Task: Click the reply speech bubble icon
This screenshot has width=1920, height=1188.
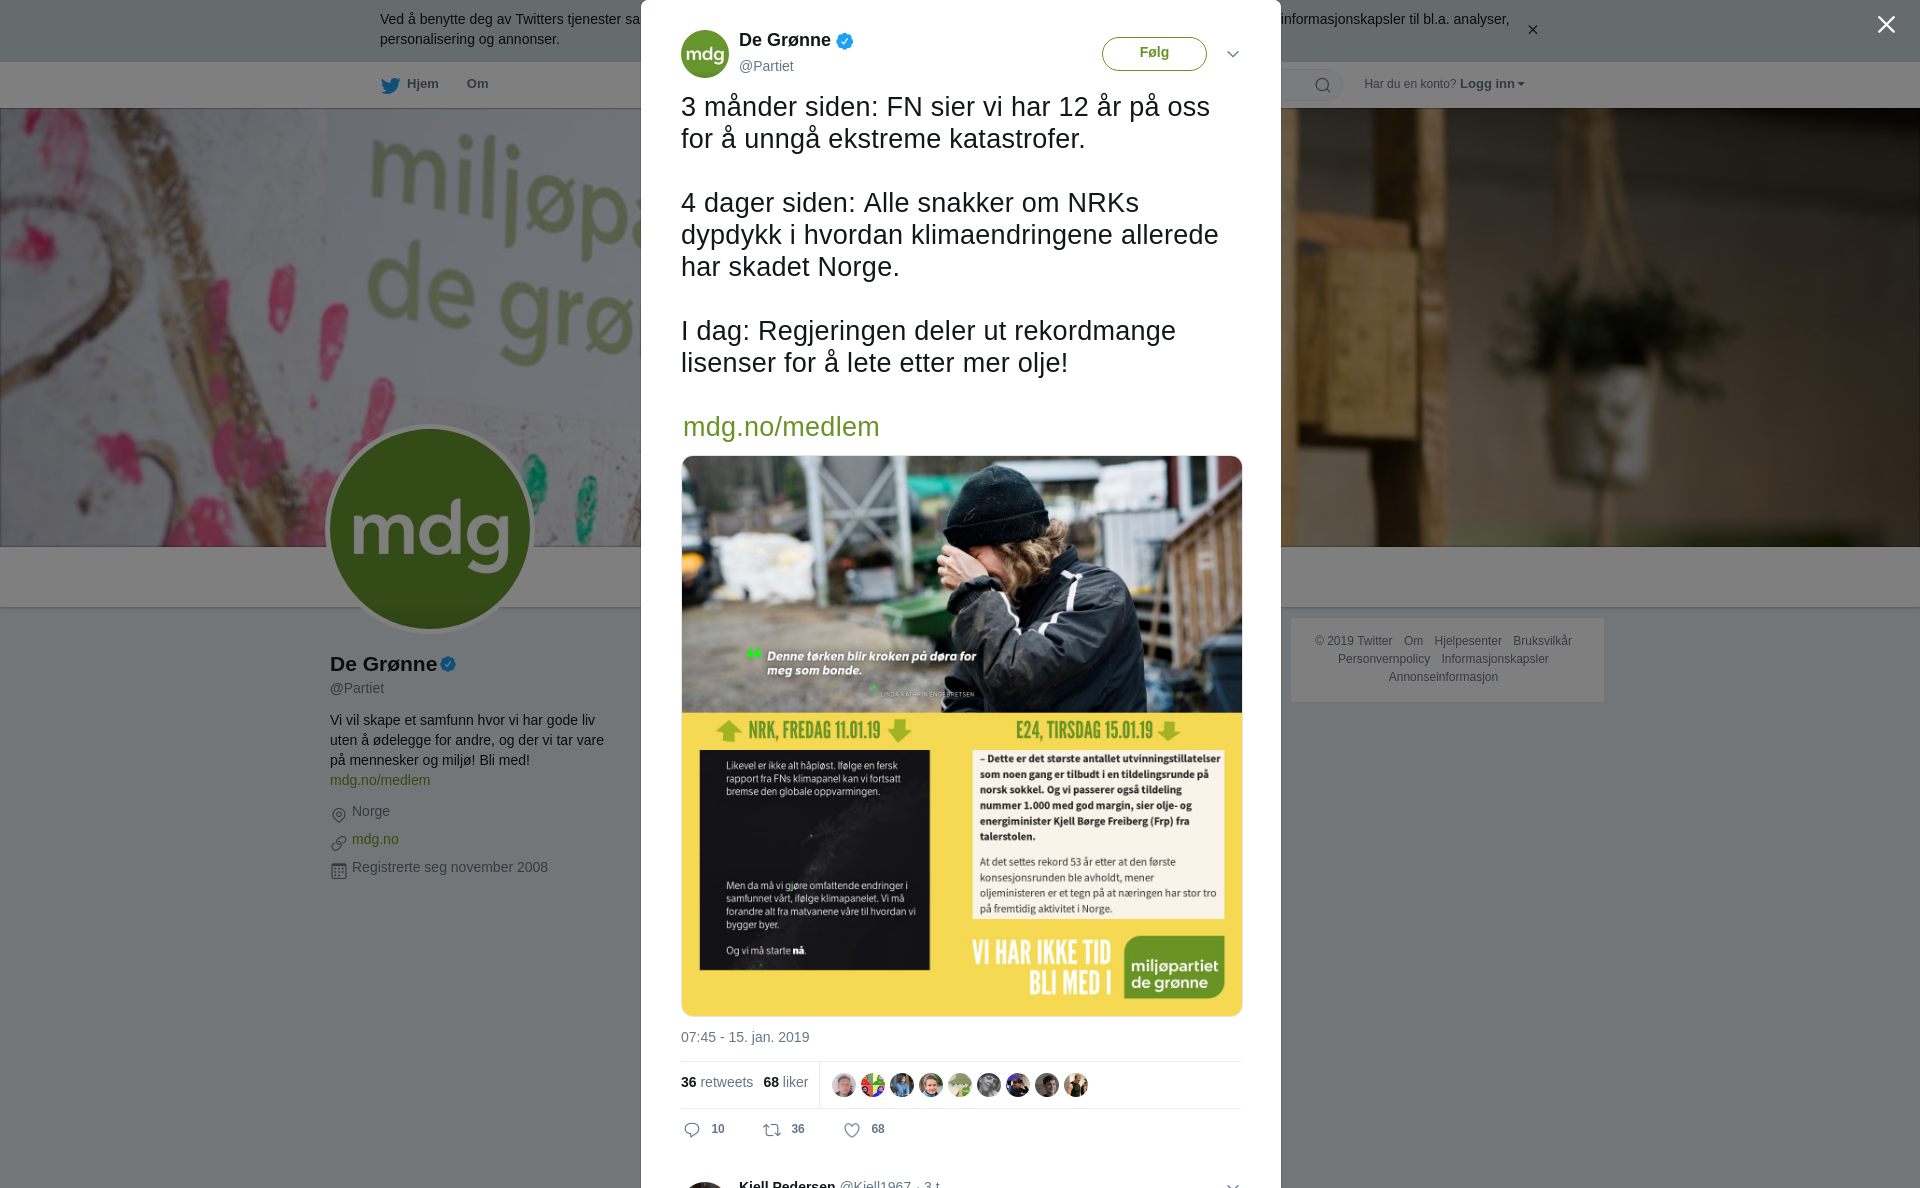Action: click(x=692, y=1130)
